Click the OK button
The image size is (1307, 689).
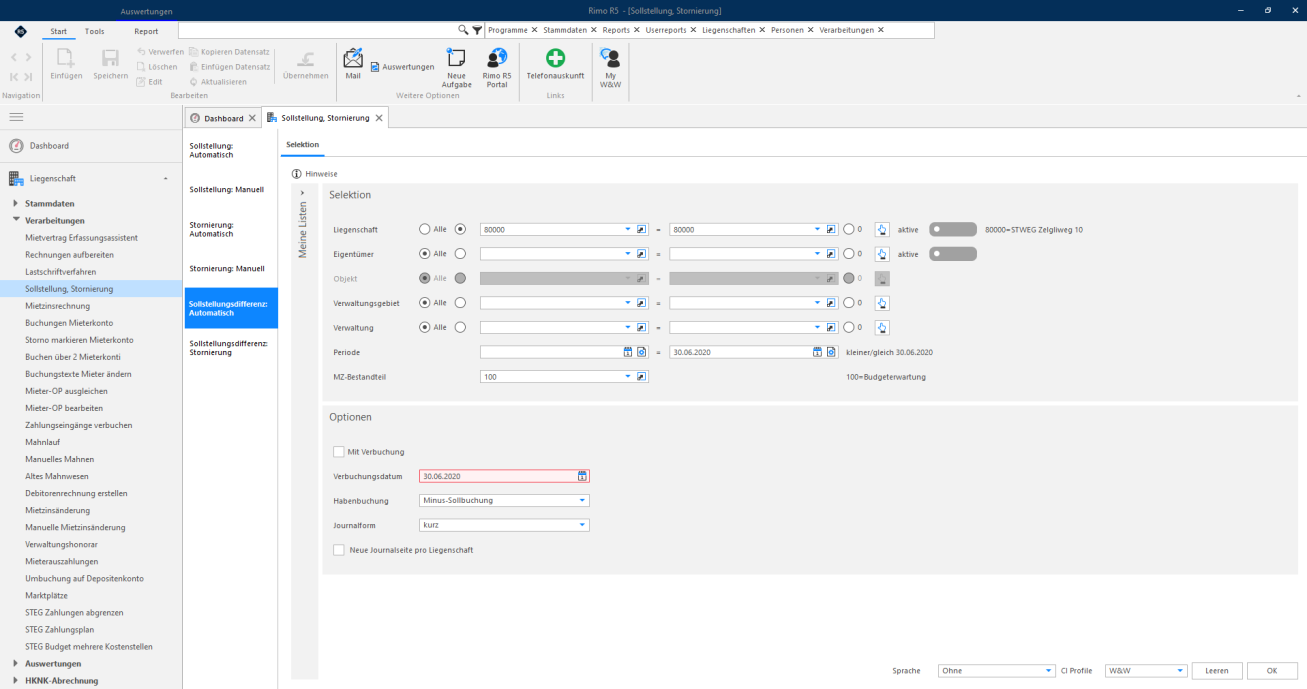tap(1272, 671)
